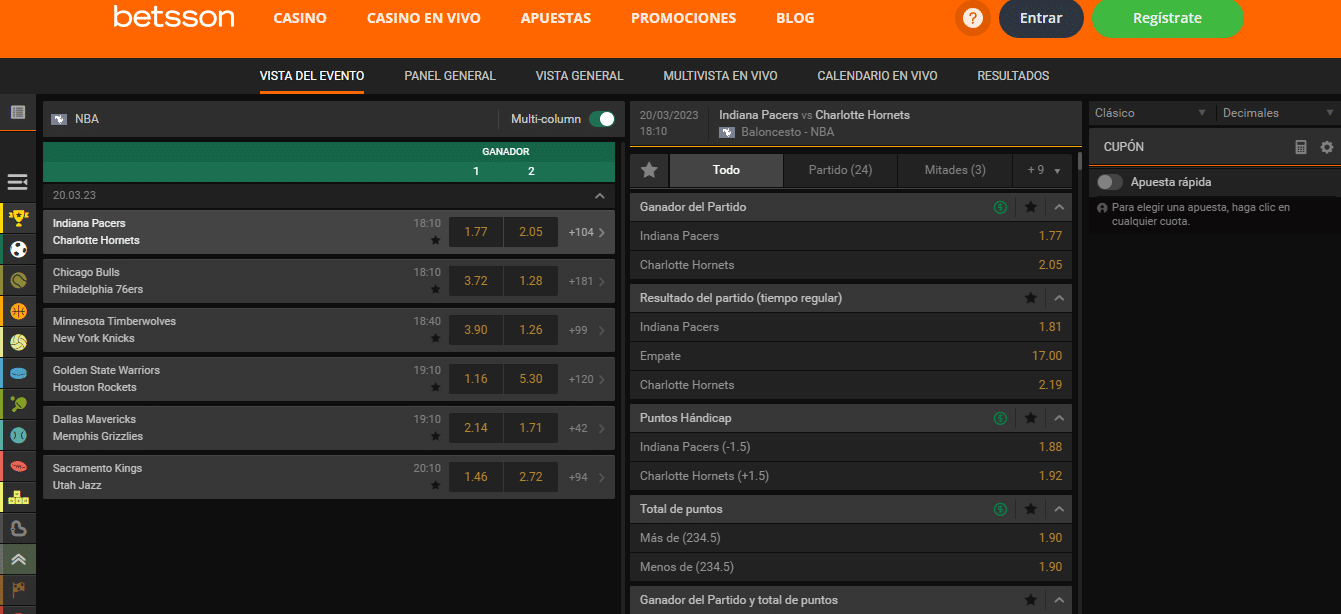Click the star icon left of Todo tab
Screen dimensions: 1341x614
pos(649,170)
